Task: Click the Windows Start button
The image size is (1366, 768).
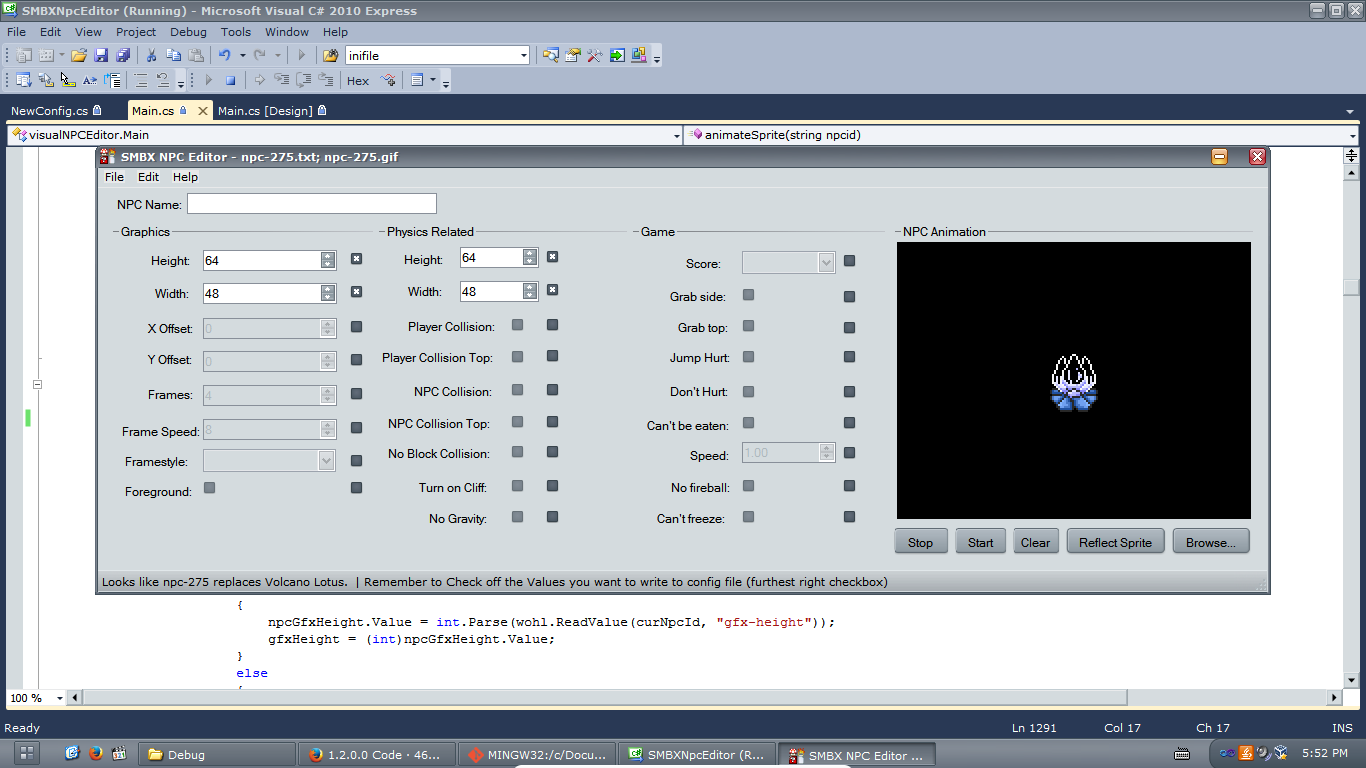Action: tap(27, 754)
